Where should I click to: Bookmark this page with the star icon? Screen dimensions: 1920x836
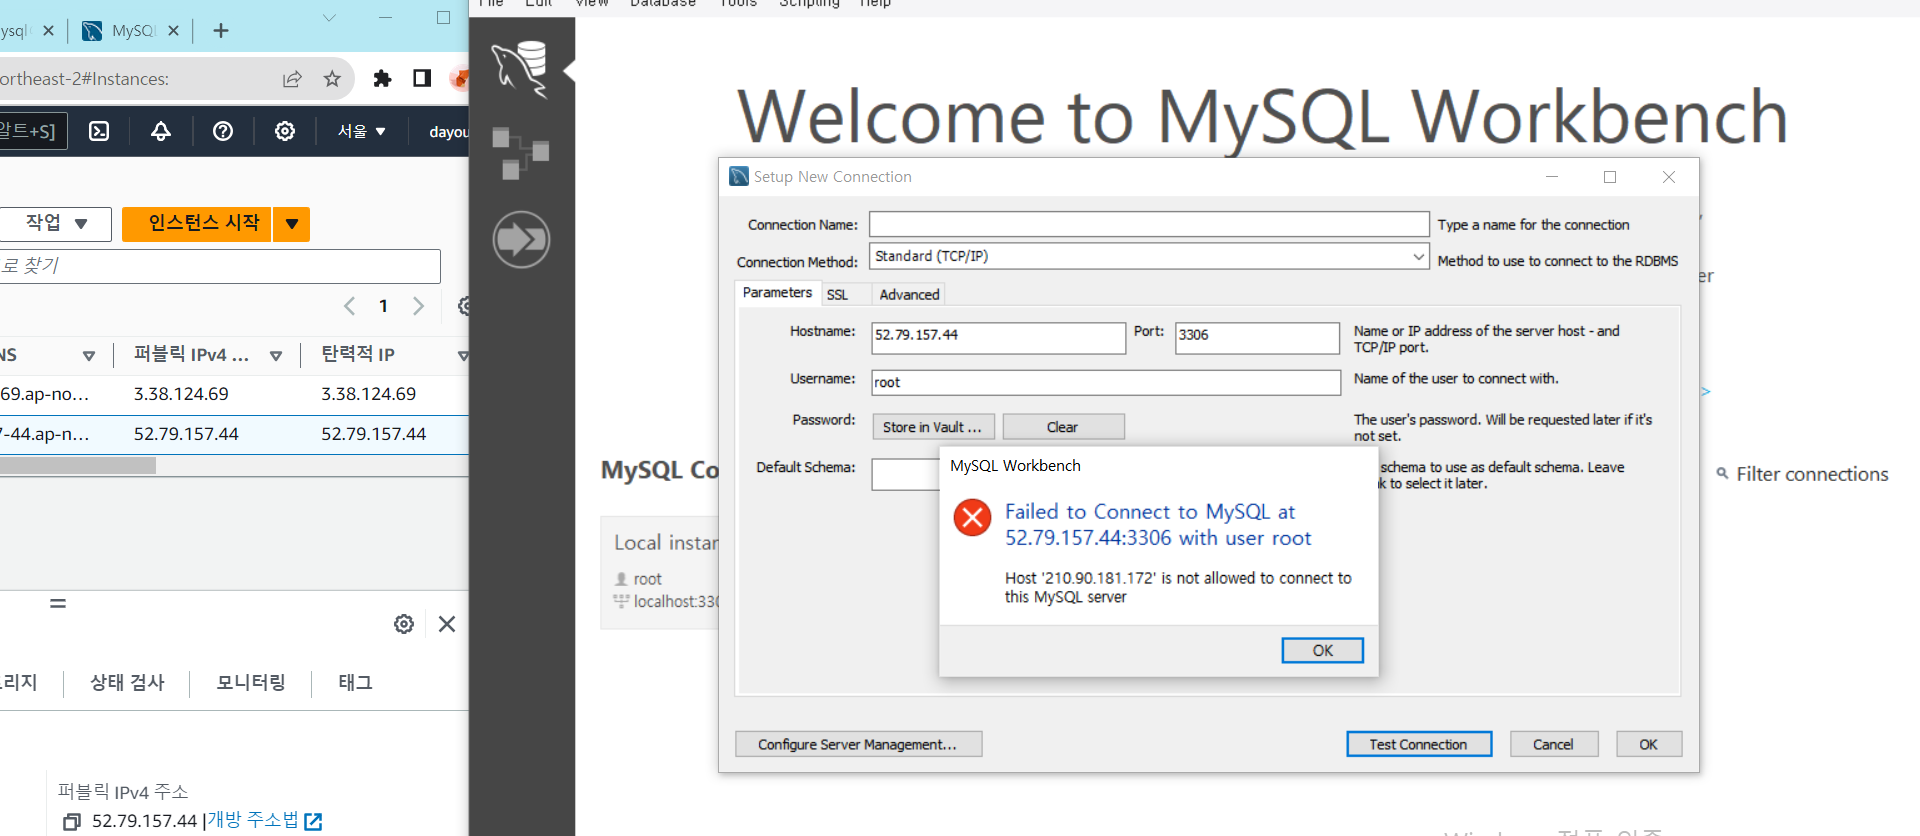(332, 79)
